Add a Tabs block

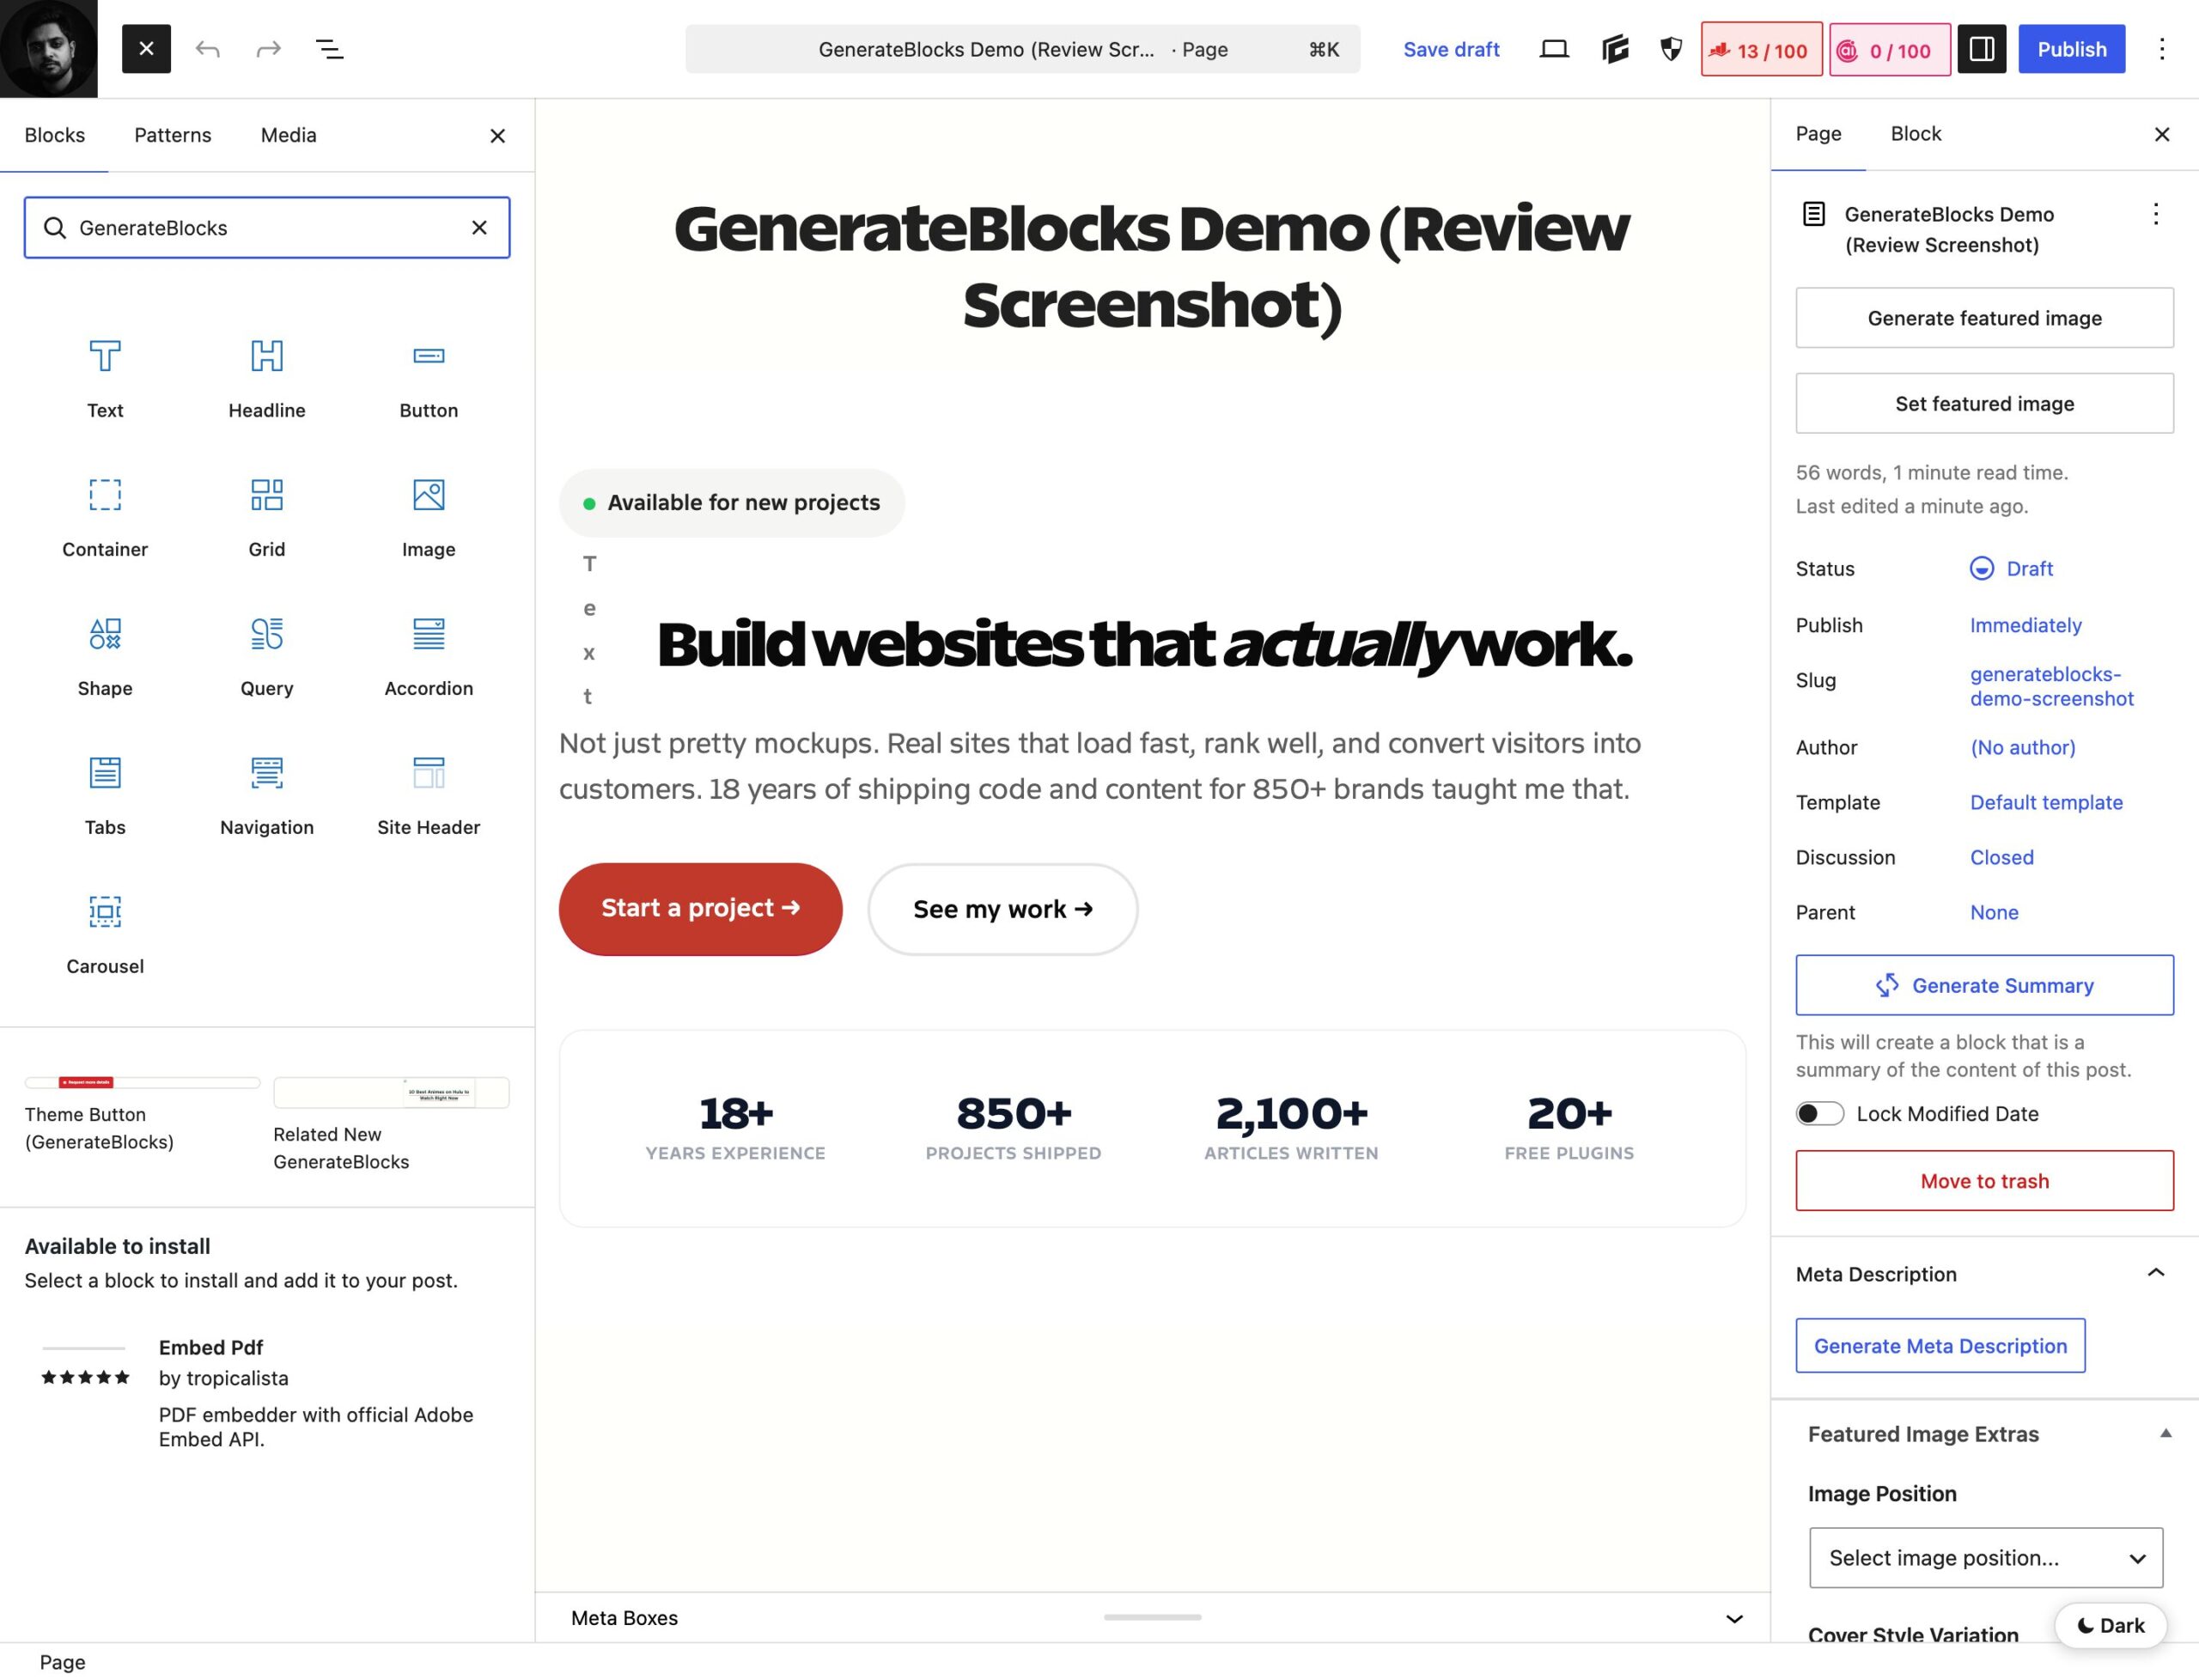tap(105, 796)
